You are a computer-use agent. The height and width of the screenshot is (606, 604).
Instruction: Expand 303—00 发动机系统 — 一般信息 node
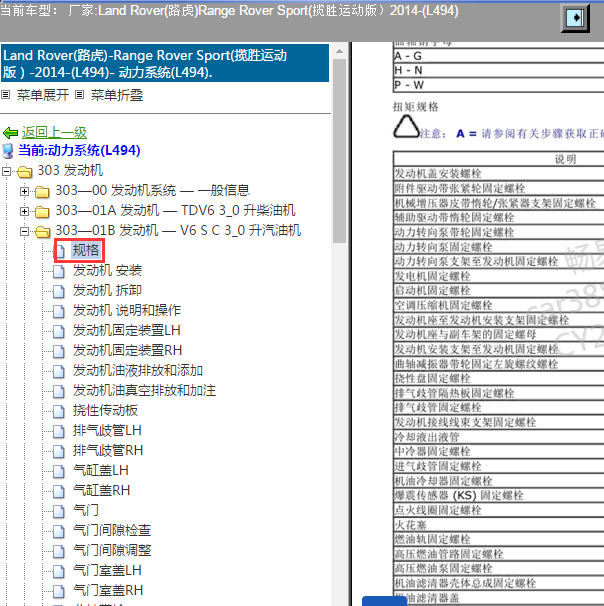pos(24,191)
